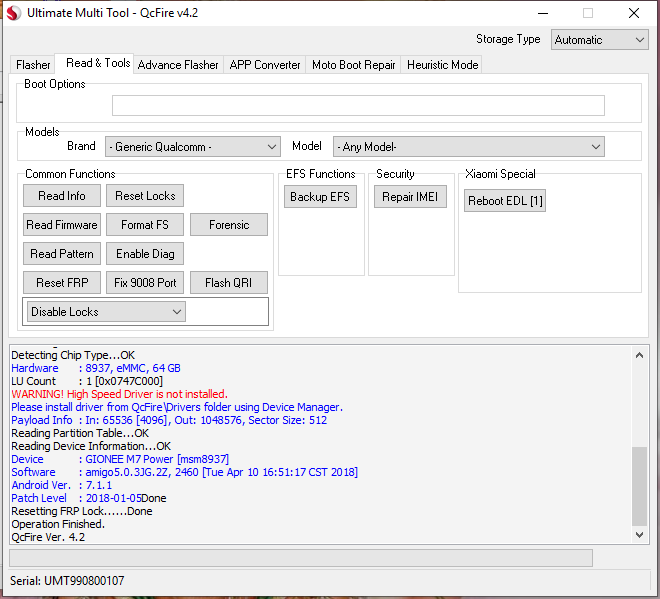
Task: Click the Reboot EDL [1] button
Action: coord(505,201)
